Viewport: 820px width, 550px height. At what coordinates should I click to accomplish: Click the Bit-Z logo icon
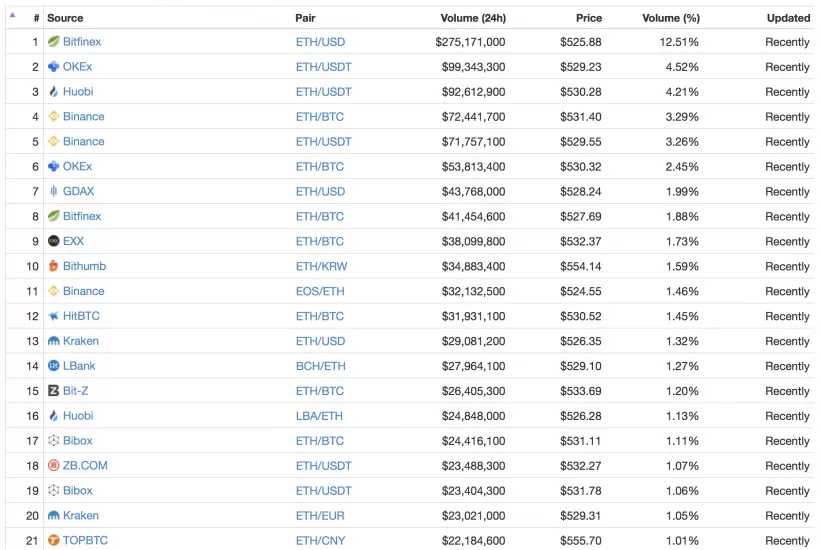tap(54, 391)
